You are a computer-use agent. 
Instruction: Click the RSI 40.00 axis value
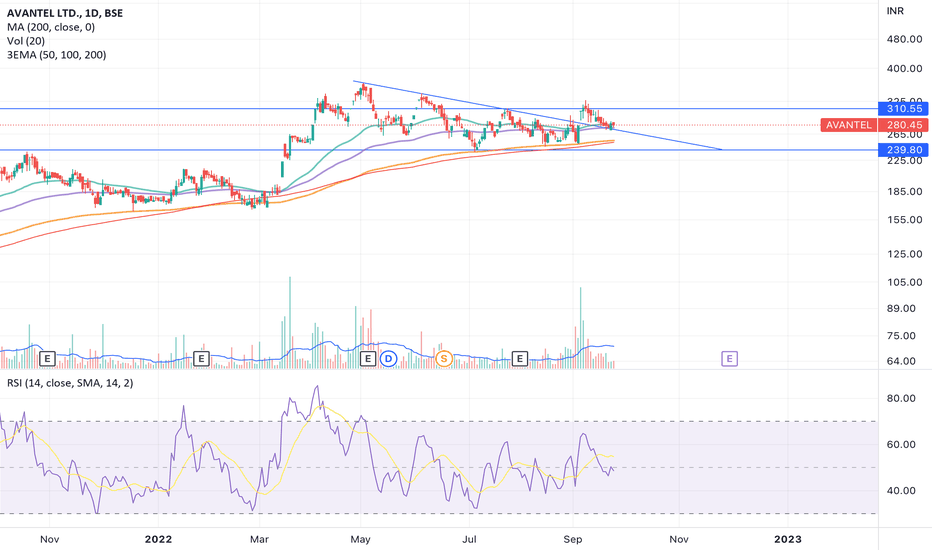(x=901, y=491)
